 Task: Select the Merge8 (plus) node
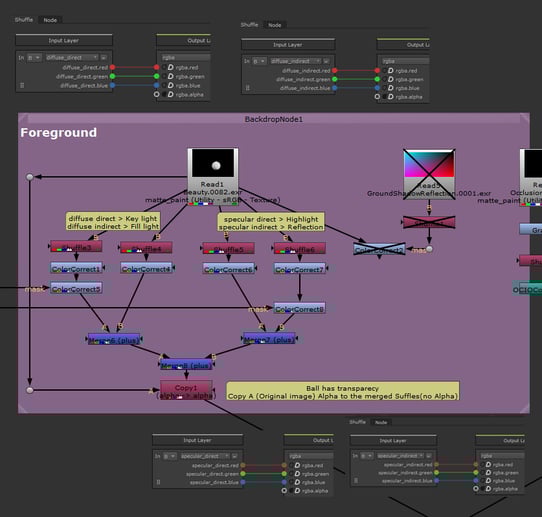[186, 365]
